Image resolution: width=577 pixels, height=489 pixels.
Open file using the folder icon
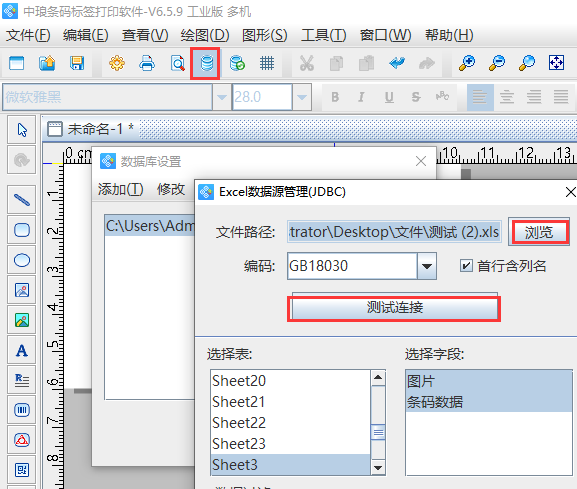(x=47, y=63)
